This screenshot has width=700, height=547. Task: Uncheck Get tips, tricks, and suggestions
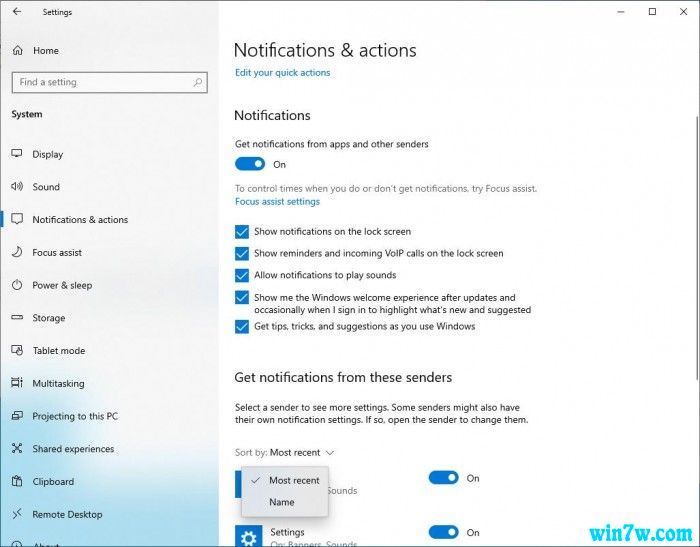click(242, 326)
